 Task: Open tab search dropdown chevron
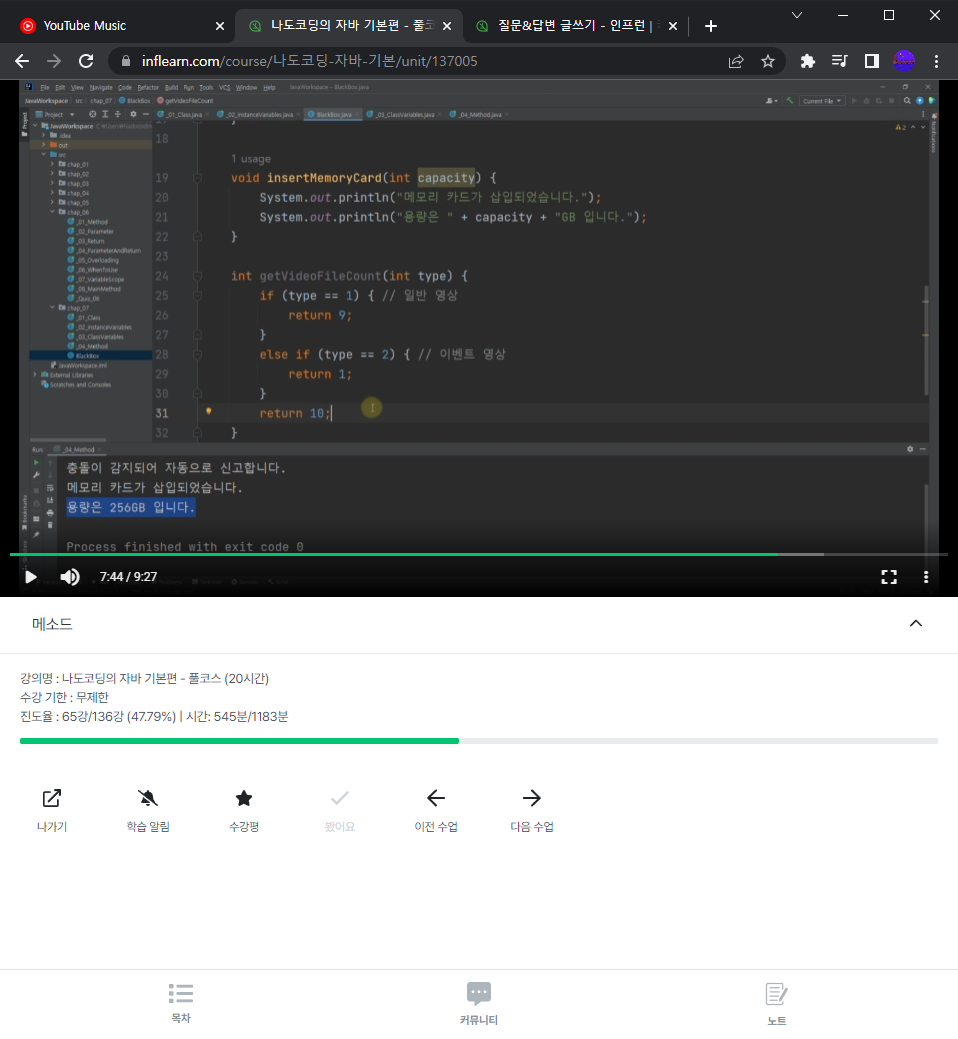[x=797, y=15]
